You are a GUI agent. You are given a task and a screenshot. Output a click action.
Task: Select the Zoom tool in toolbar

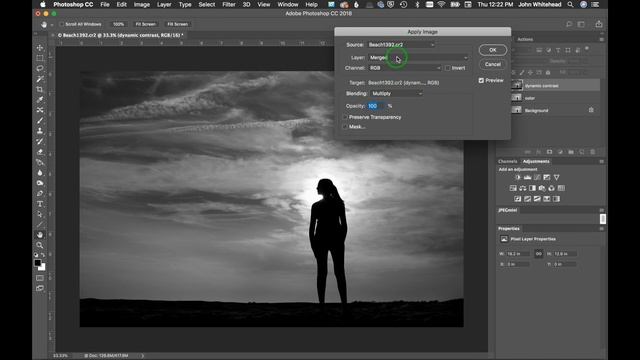[40, 245]
